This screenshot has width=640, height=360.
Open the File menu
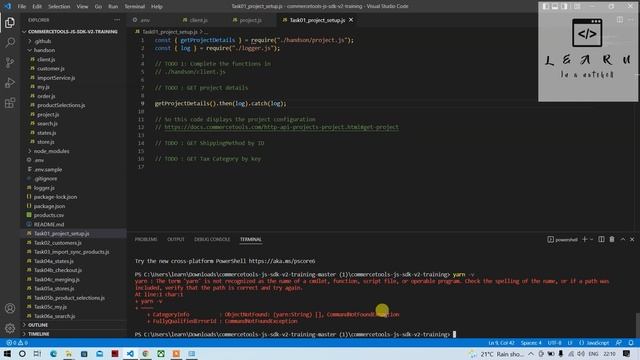point(22,6)
